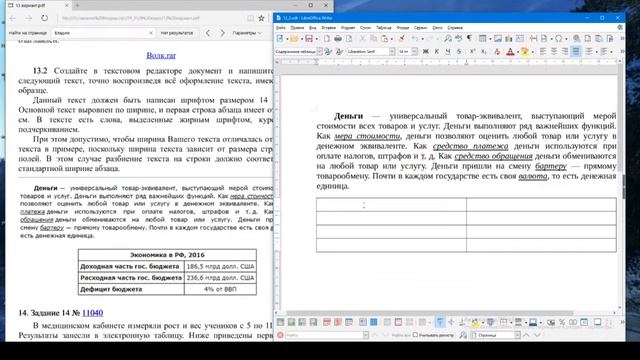This screenshot has height=360, width=640.
Task: Open paragraph style dropdown
Action: (320, 51)
